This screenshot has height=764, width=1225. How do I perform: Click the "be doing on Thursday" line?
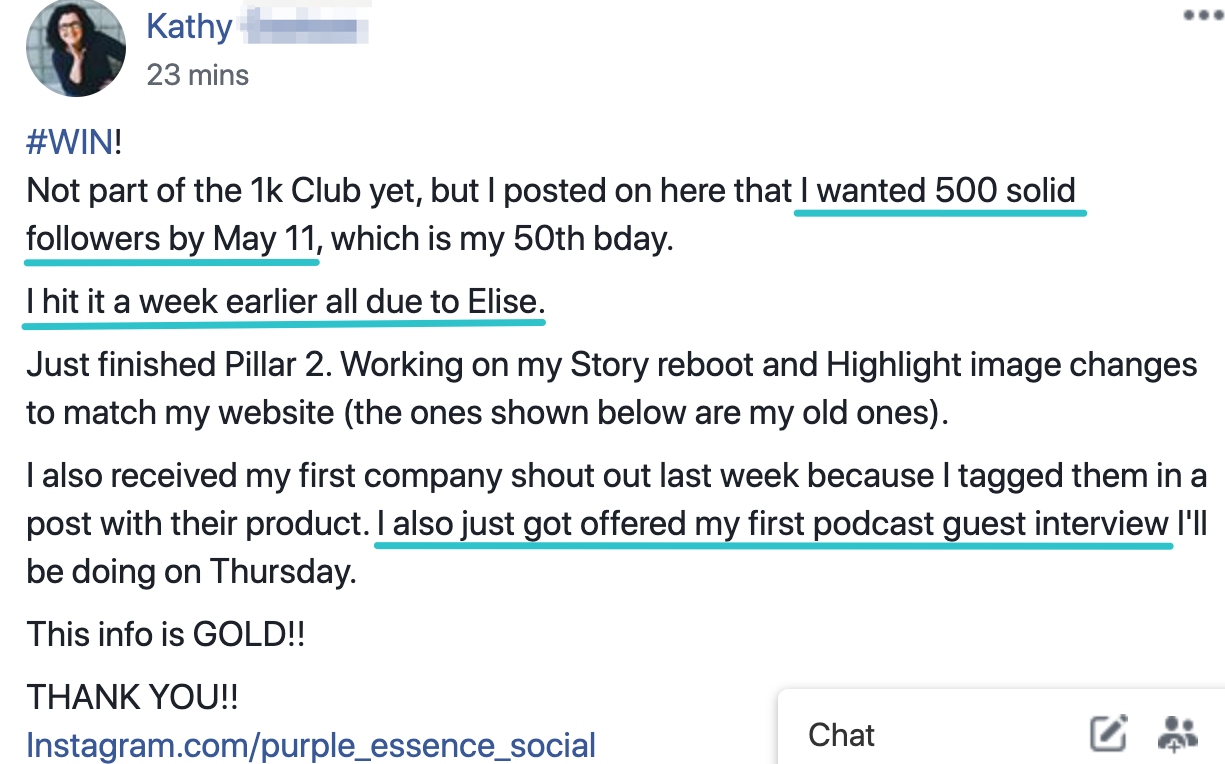pyautogui.click(x=191, y=573)
